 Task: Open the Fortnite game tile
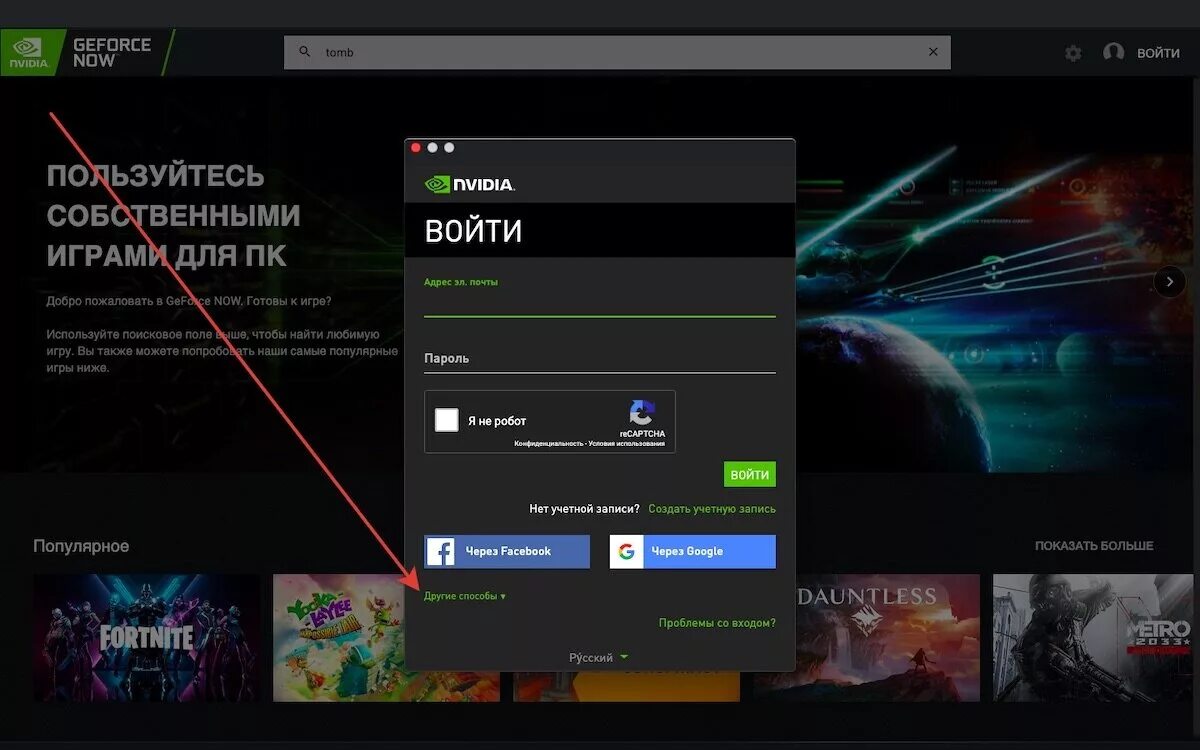pyautogui.click(x=146, y=637)
